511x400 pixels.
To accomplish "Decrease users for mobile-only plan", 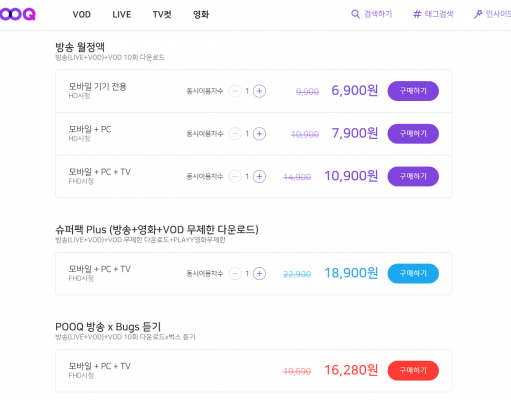I will coord(235,91).
